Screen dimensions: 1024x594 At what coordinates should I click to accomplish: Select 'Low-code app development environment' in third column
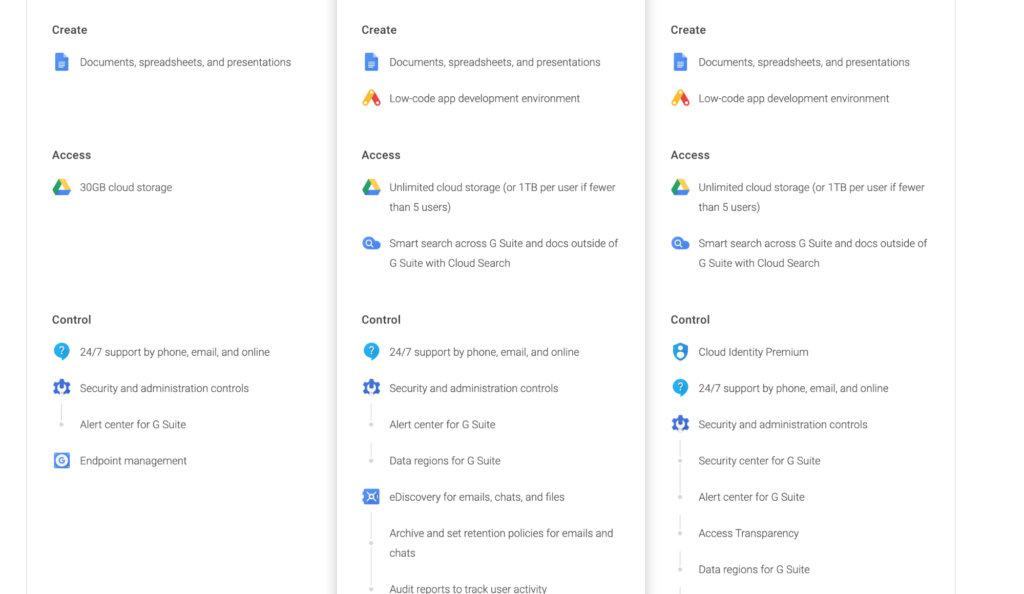793,99
